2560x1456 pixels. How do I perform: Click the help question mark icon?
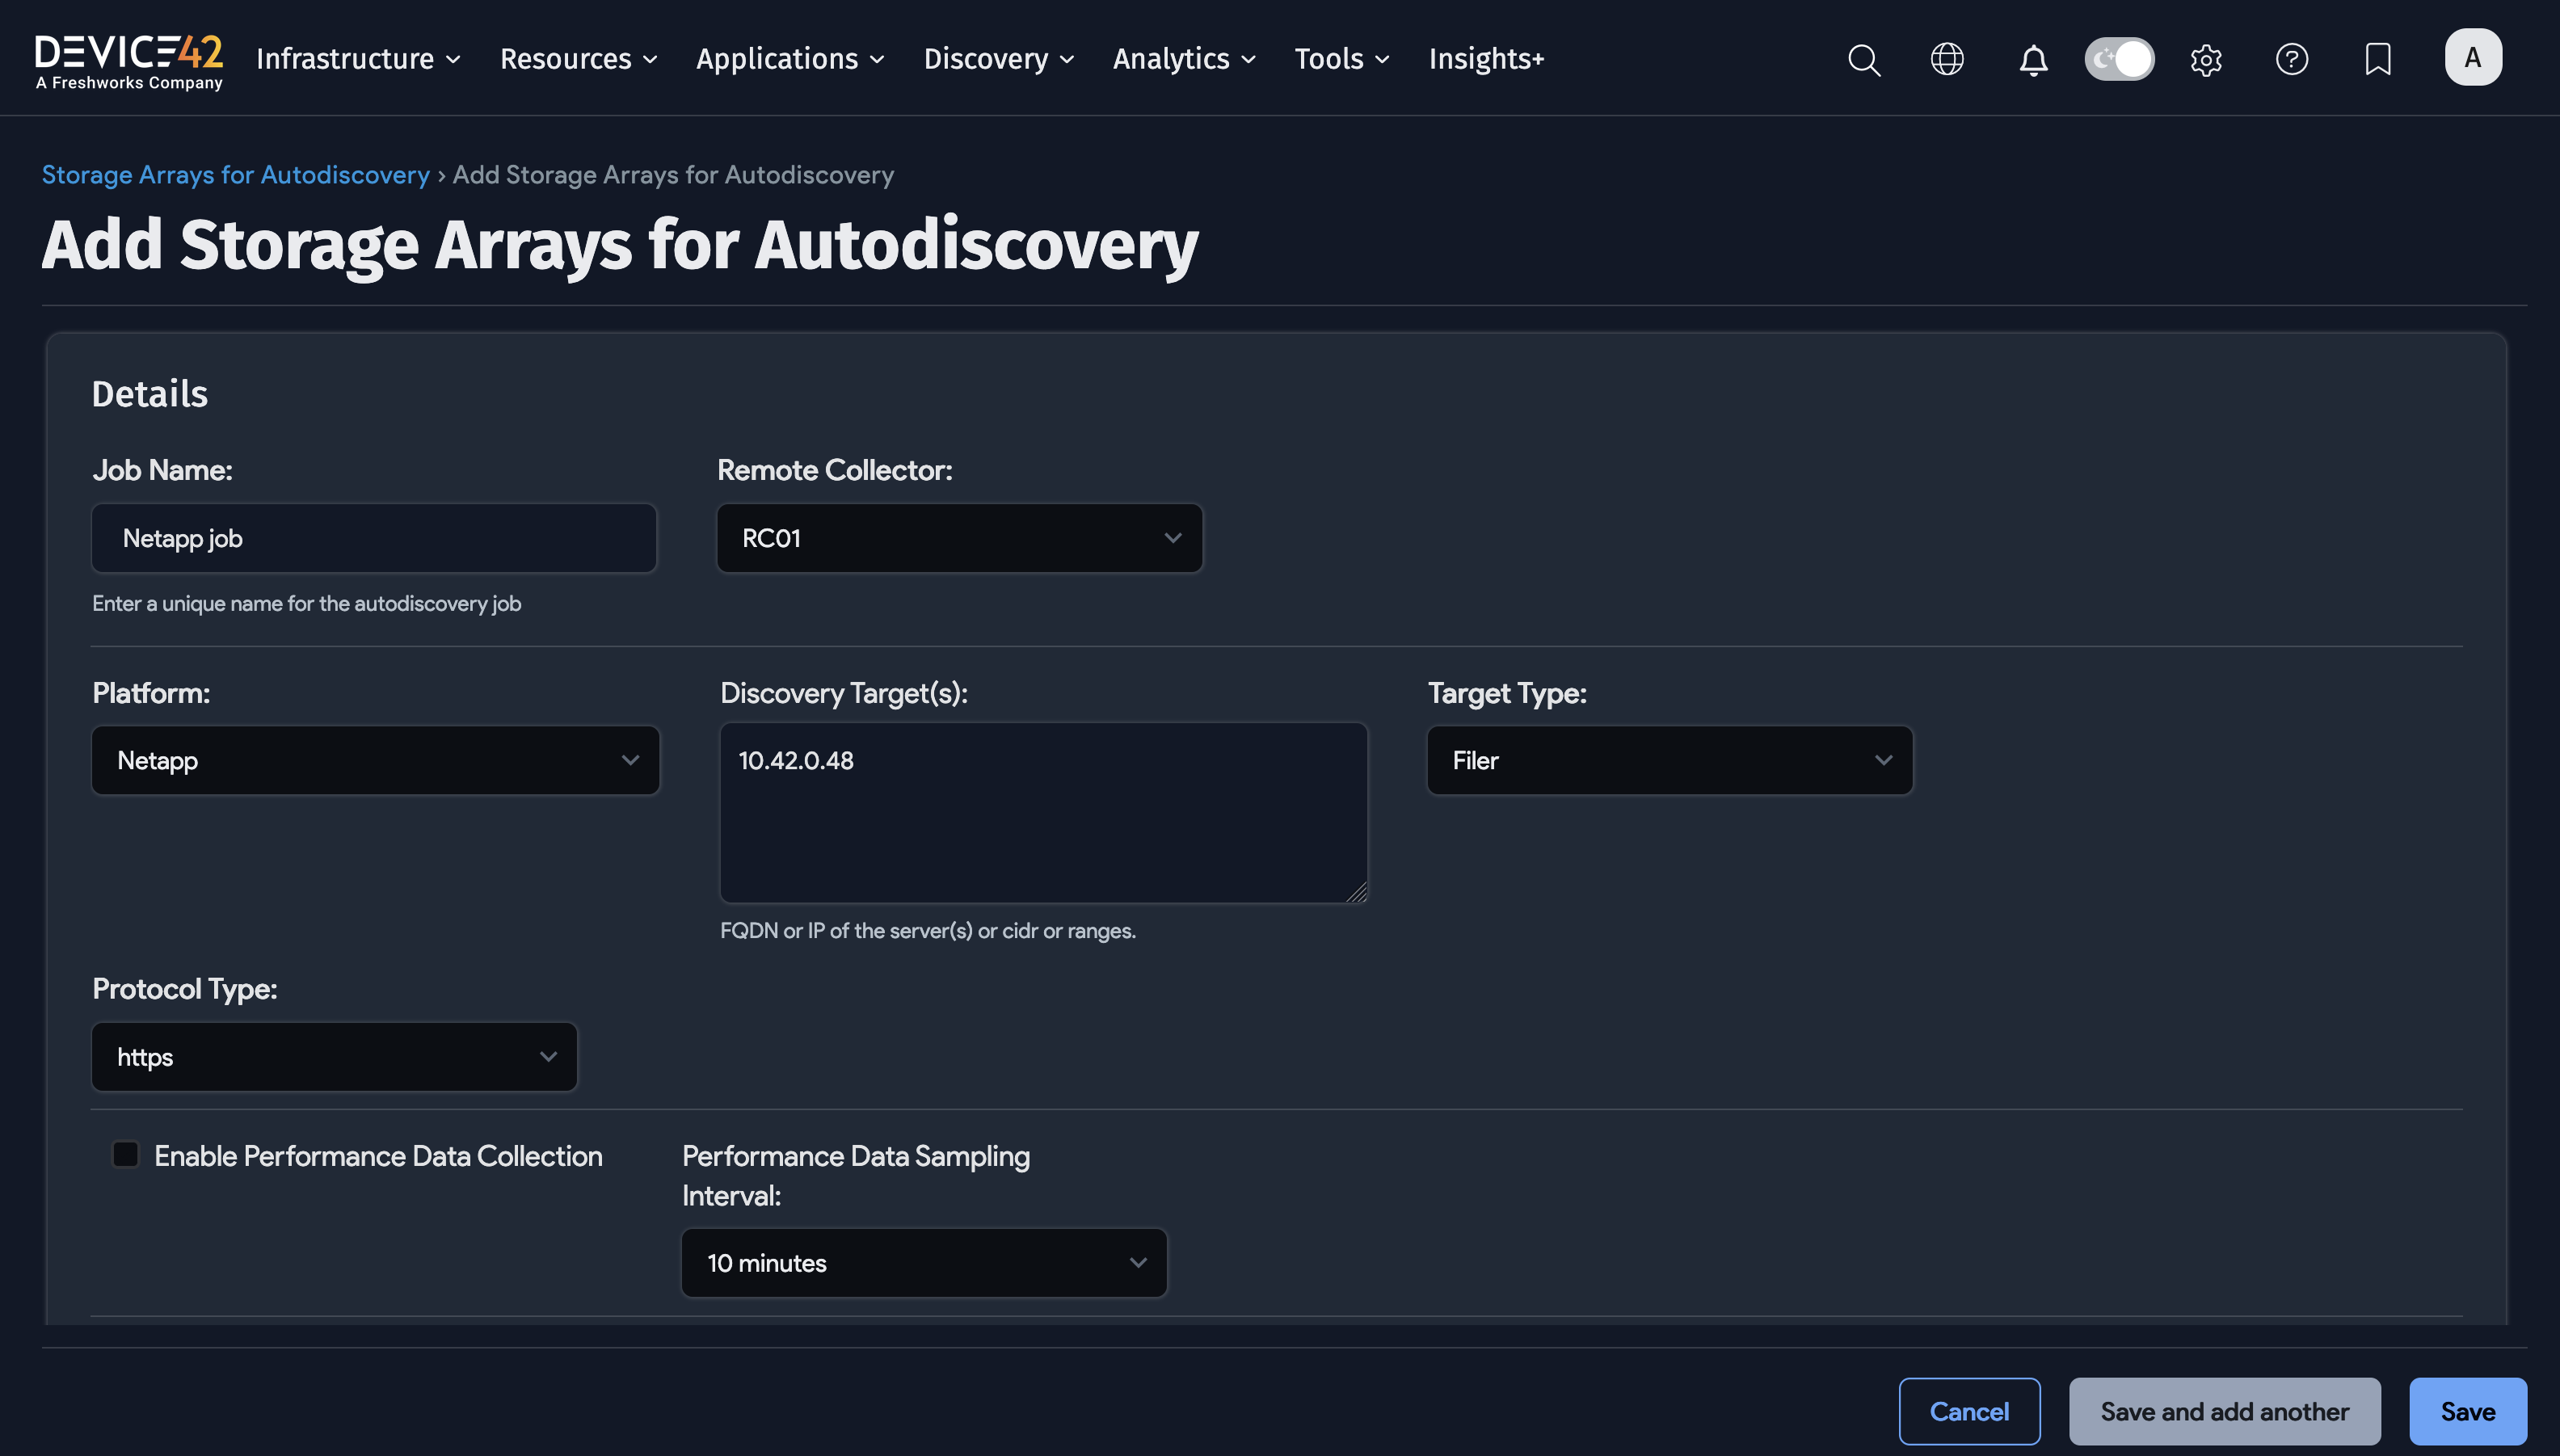2291,59
